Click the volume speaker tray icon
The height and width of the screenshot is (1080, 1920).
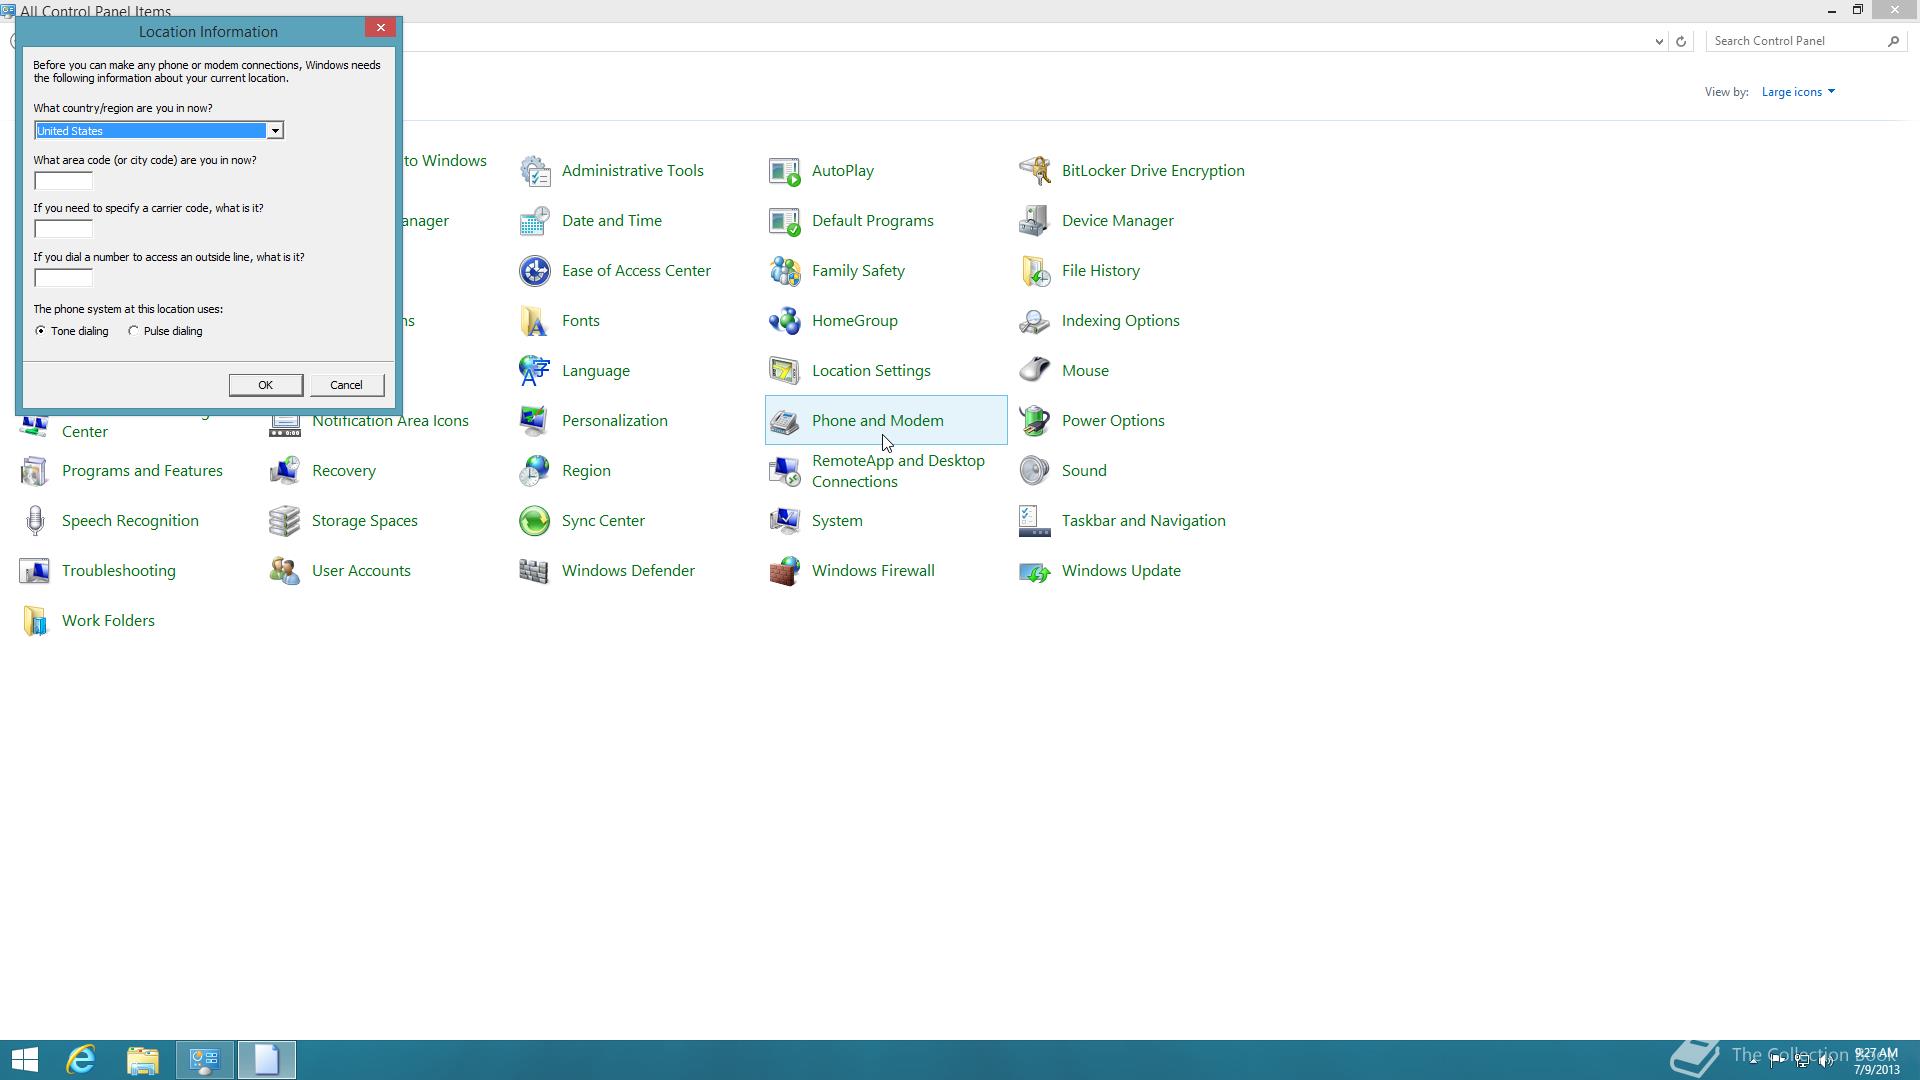click(x=1826, y=1061)
